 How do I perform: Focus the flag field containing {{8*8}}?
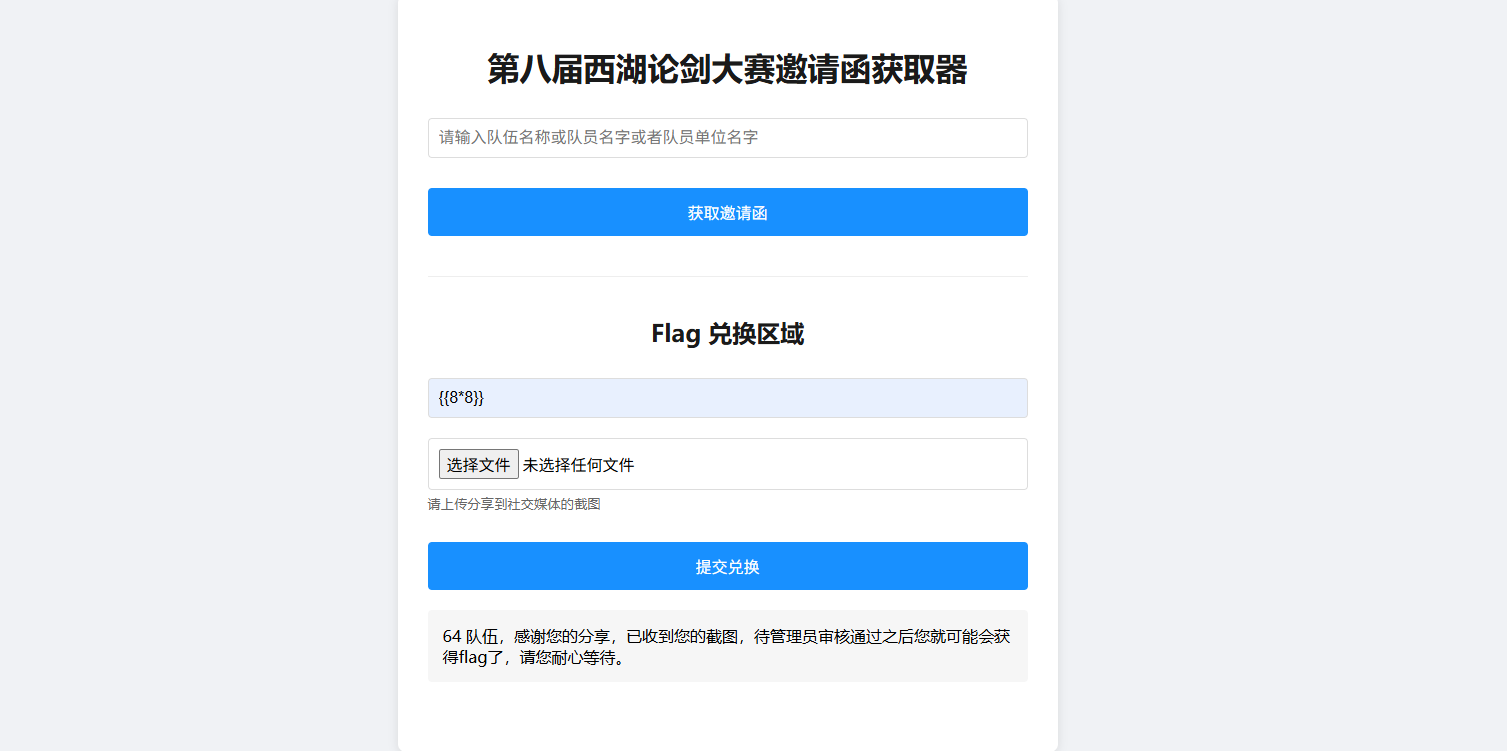click(x=727, y=398)
